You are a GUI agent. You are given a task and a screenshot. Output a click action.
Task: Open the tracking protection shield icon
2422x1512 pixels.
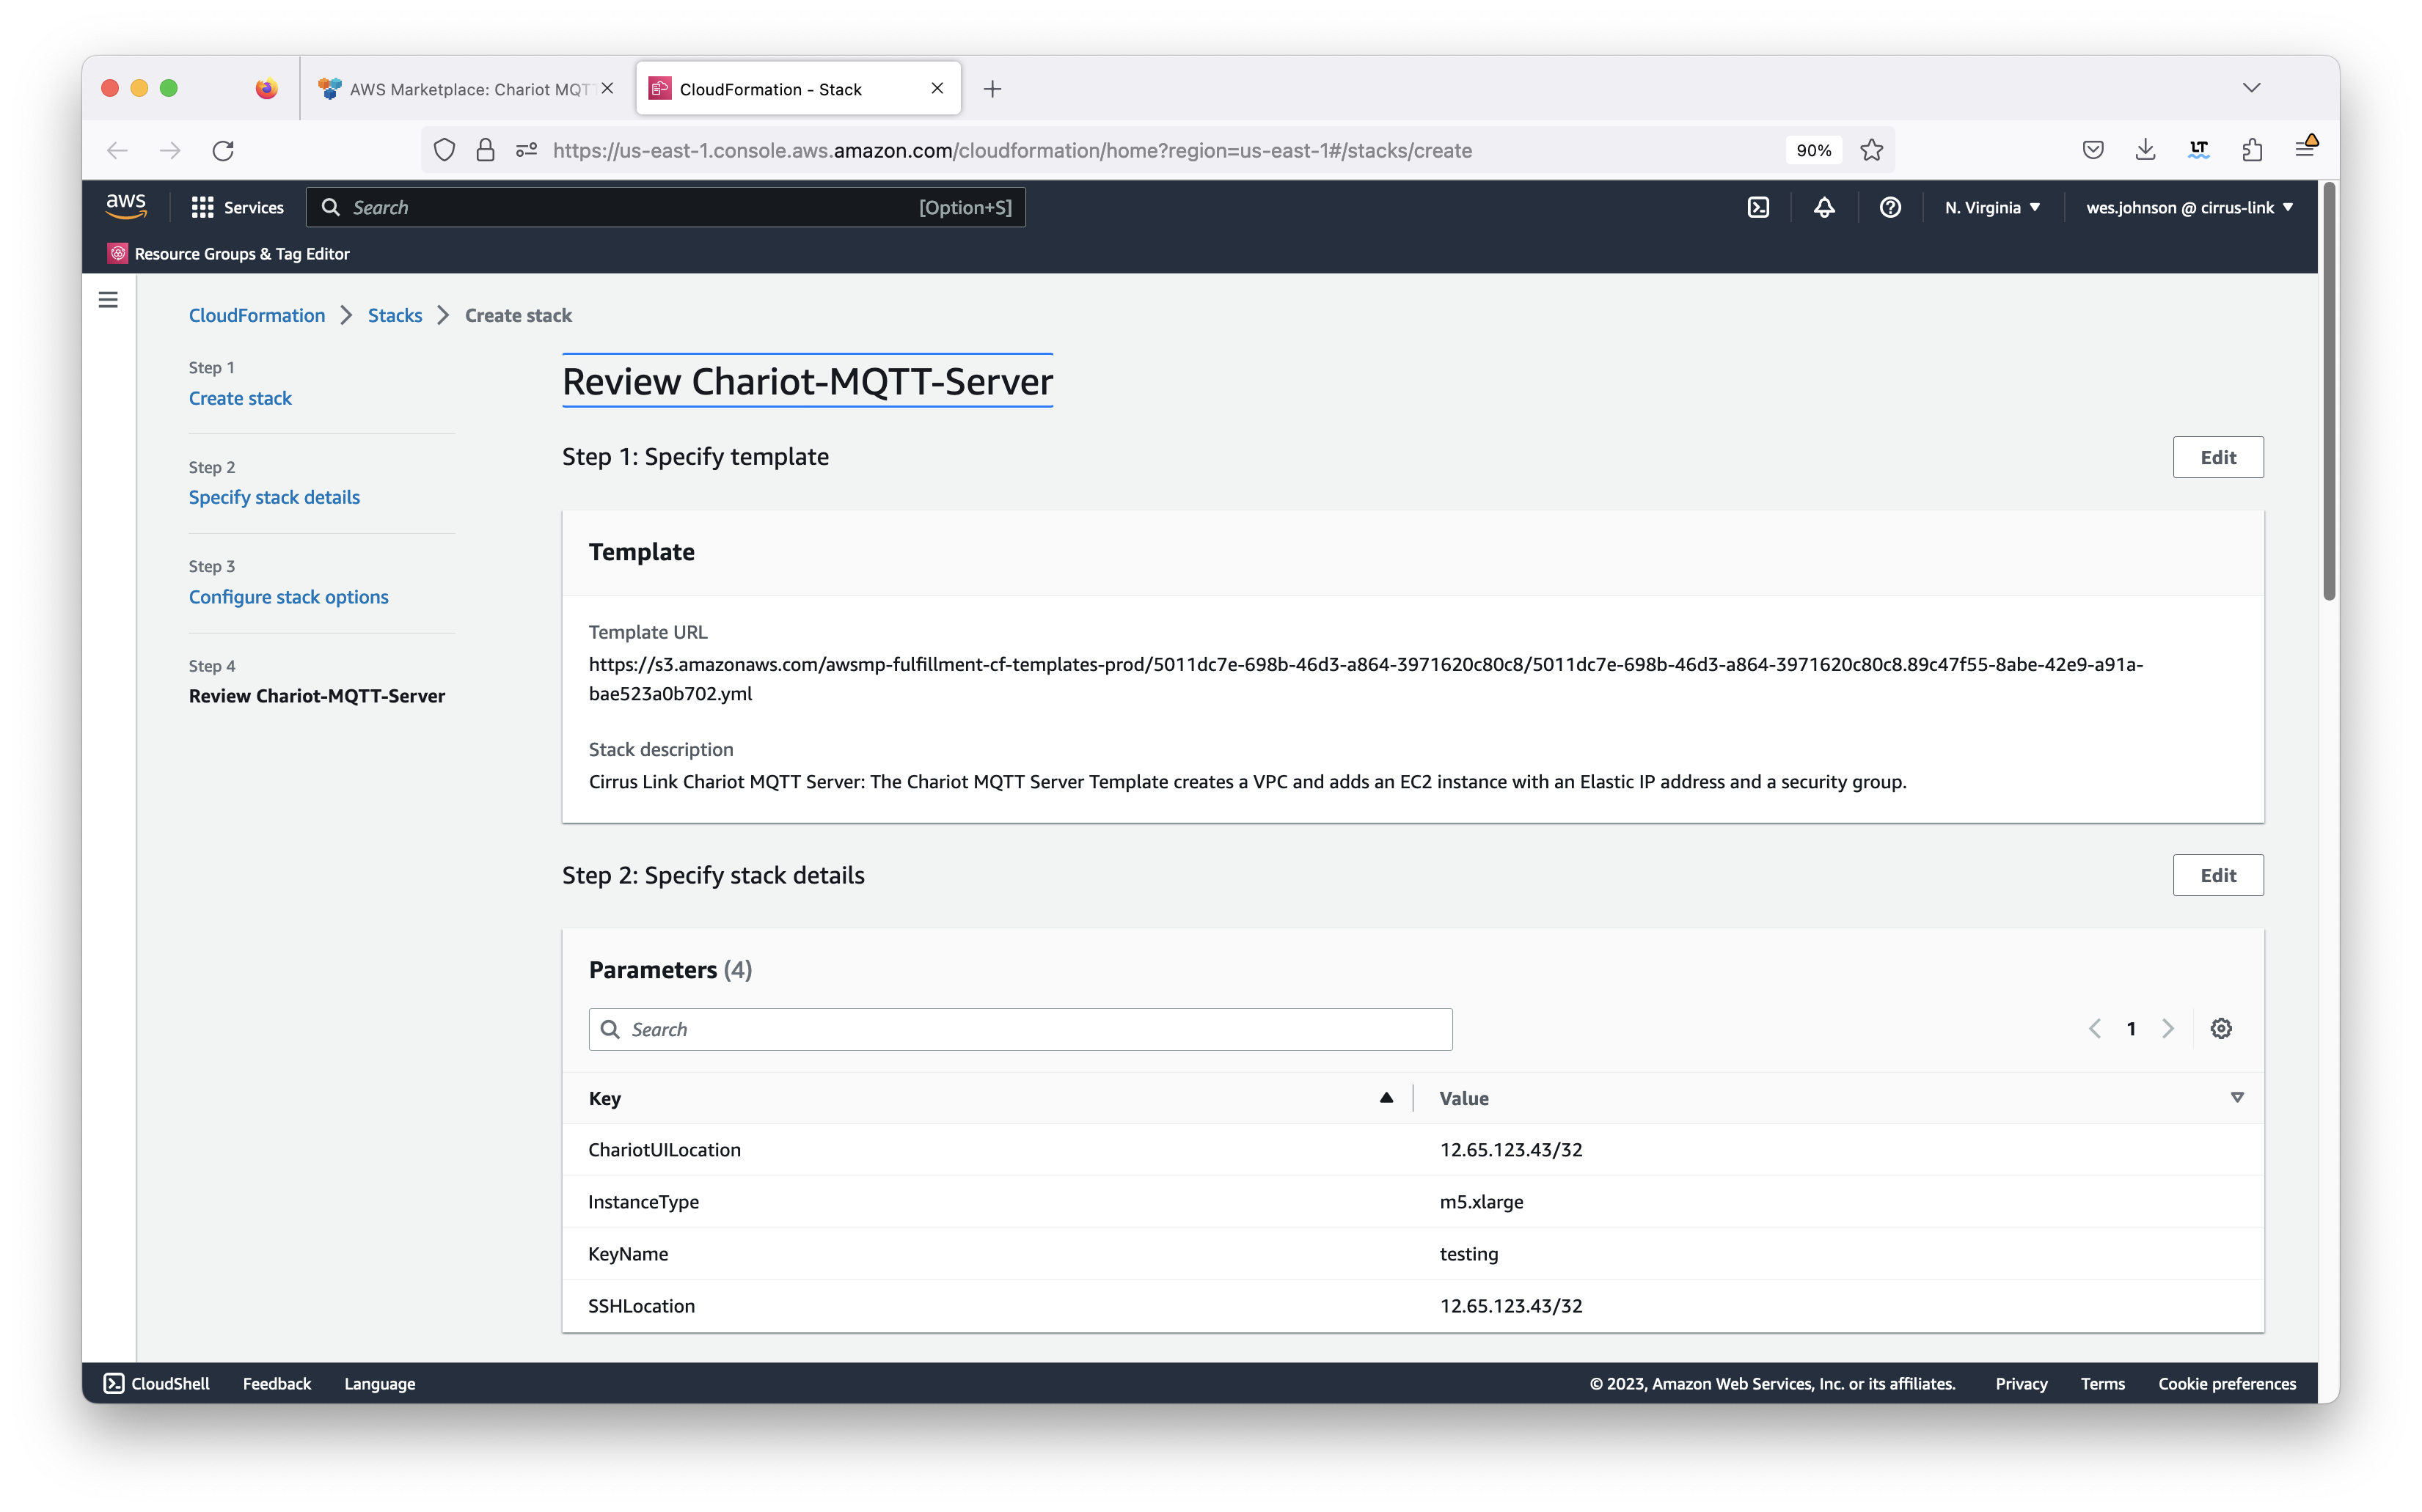444,150
